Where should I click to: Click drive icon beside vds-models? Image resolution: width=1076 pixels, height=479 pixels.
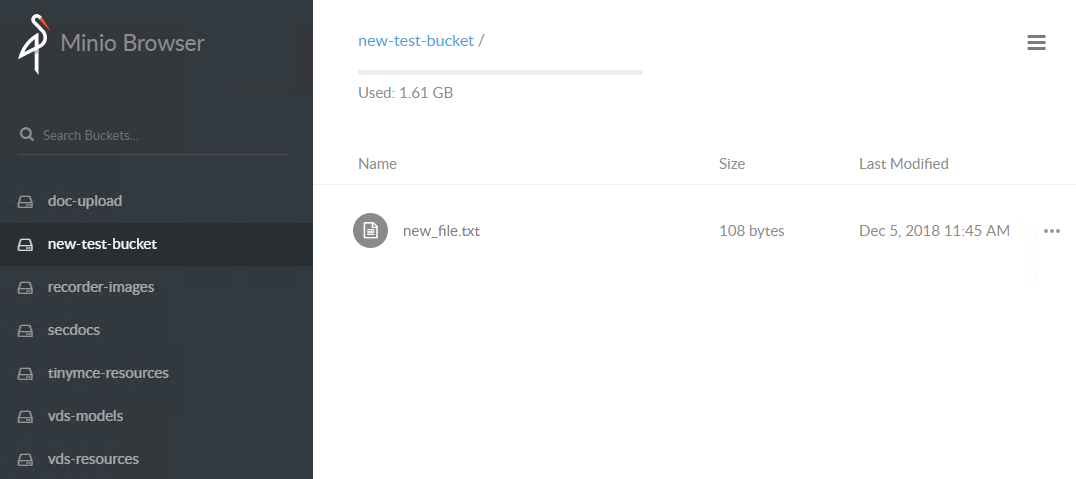[x=25, y=417]
